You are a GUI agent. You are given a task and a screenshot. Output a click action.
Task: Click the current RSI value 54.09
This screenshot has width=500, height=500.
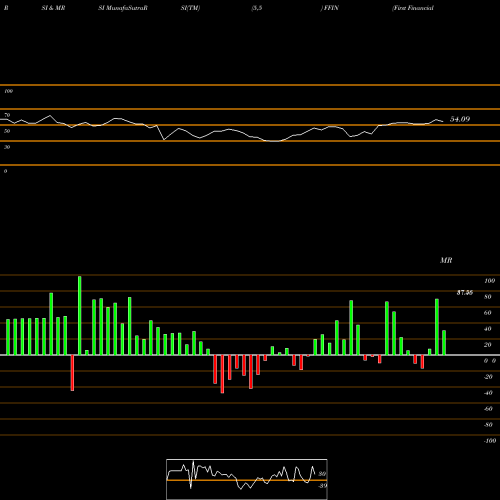[x=460, y=119]
